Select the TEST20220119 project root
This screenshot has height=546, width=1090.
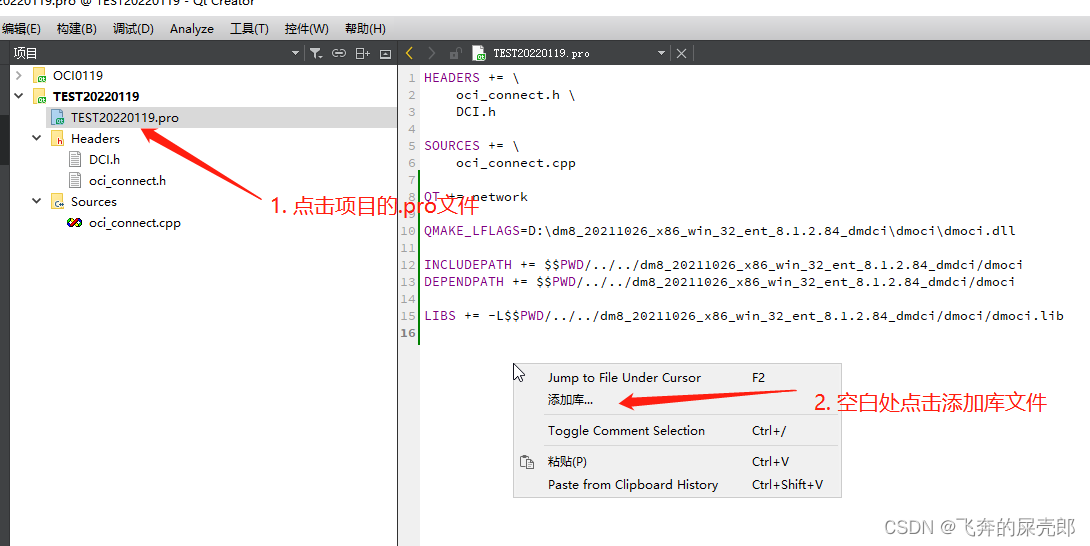tap(96, 96)
